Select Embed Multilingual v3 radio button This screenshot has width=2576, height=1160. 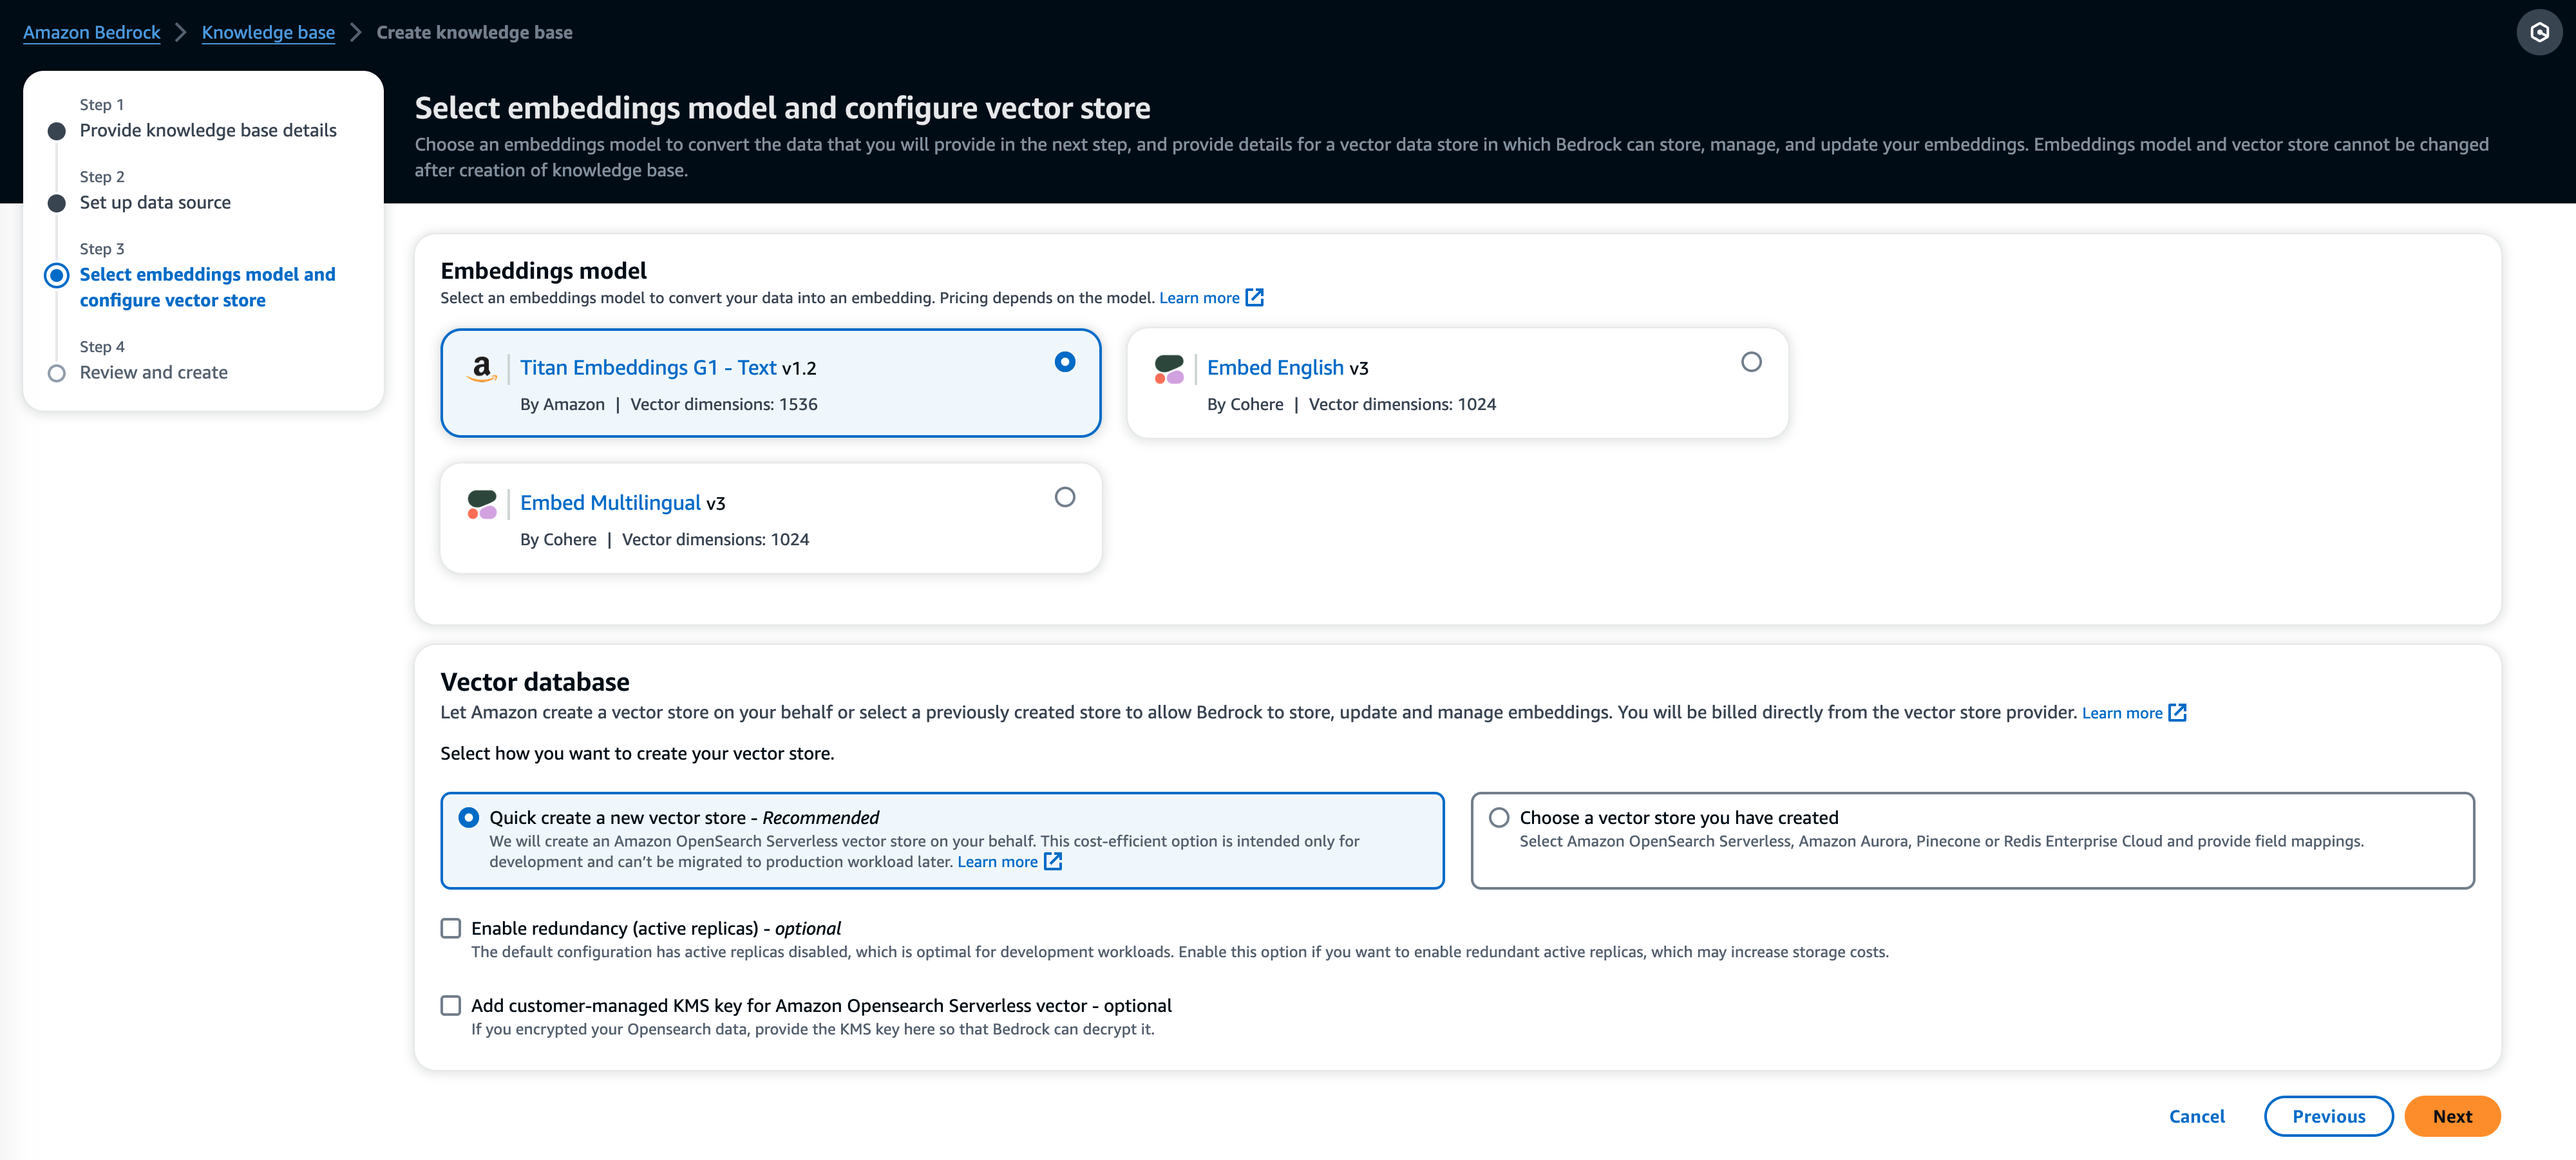pos(1064,497)
